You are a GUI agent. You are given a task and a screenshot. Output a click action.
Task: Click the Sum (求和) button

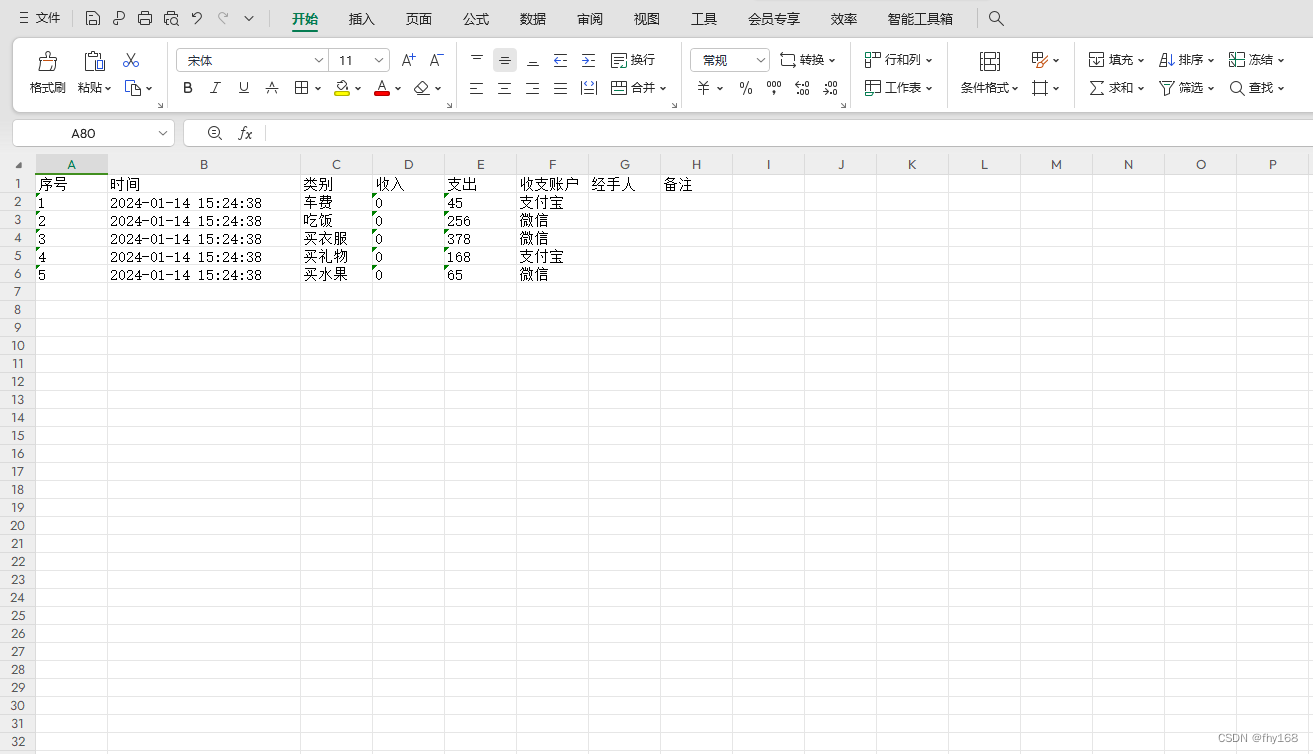pos(1116,88)
